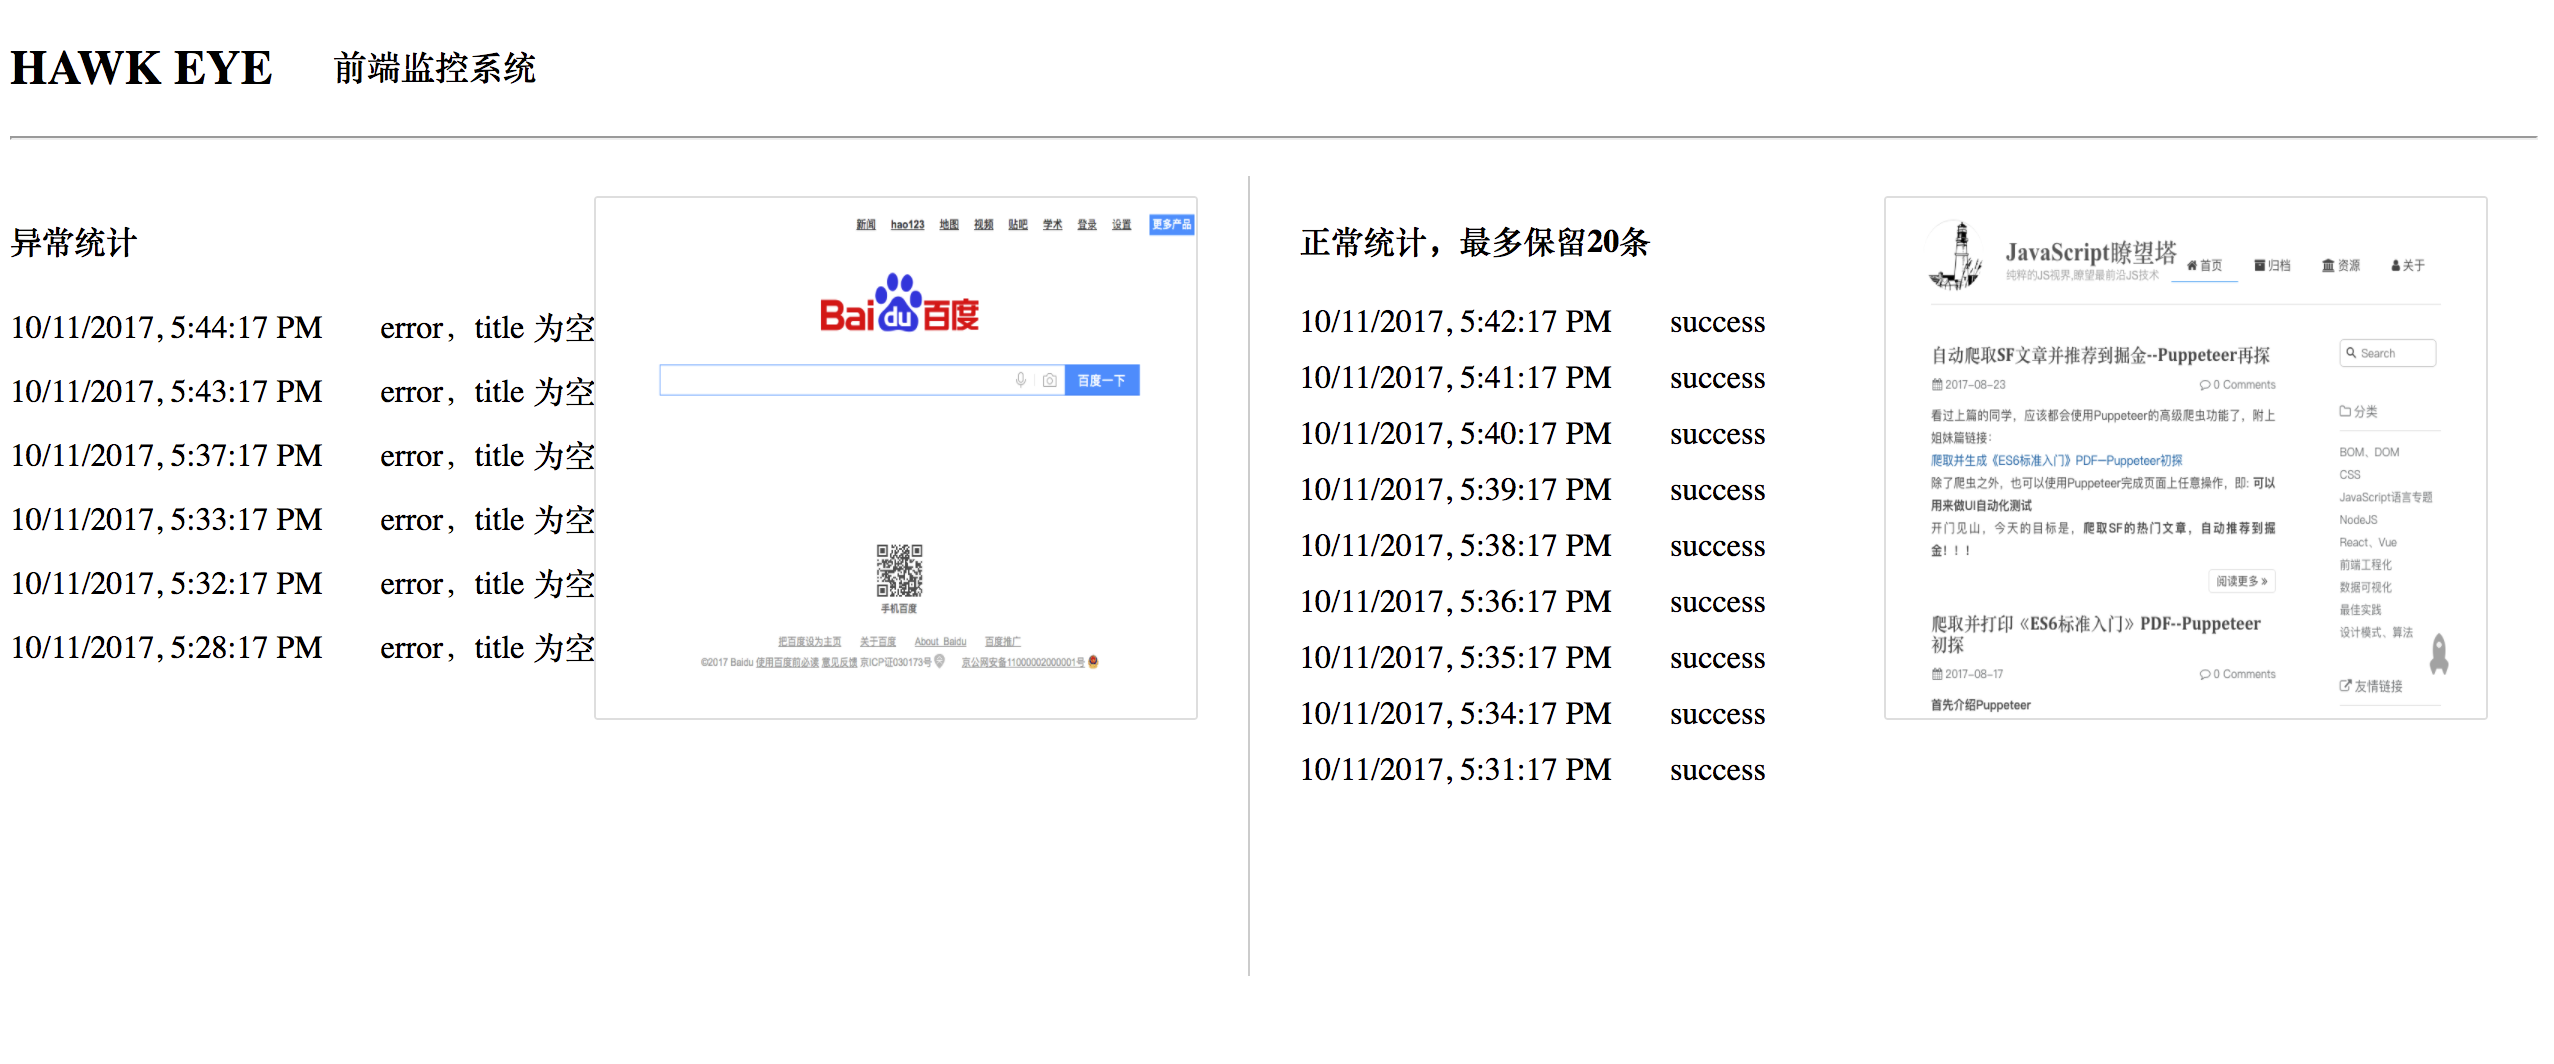
Task: Click the rocket back-to-top icon in blog
Action: pyautogui.click(x=2440, y=654)
